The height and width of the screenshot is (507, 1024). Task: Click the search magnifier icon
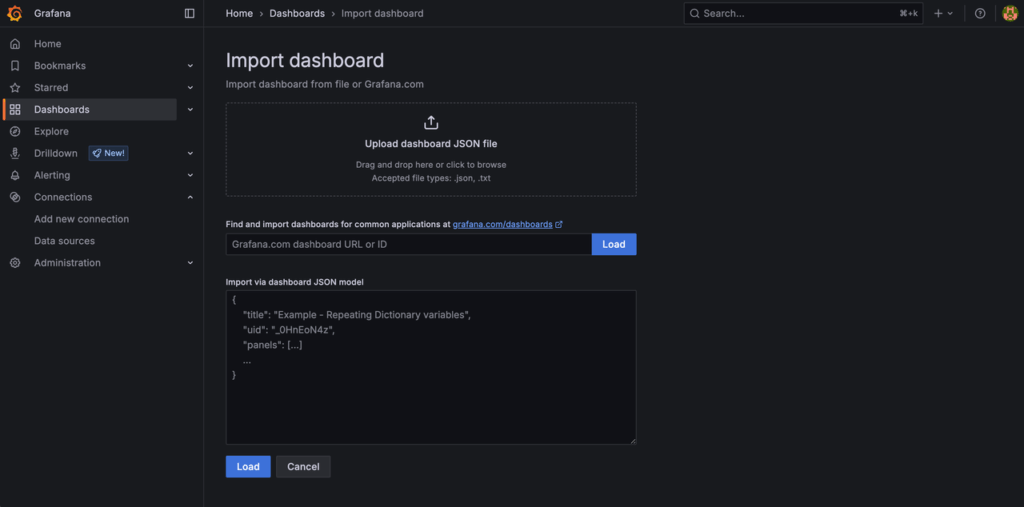point(694,13)
